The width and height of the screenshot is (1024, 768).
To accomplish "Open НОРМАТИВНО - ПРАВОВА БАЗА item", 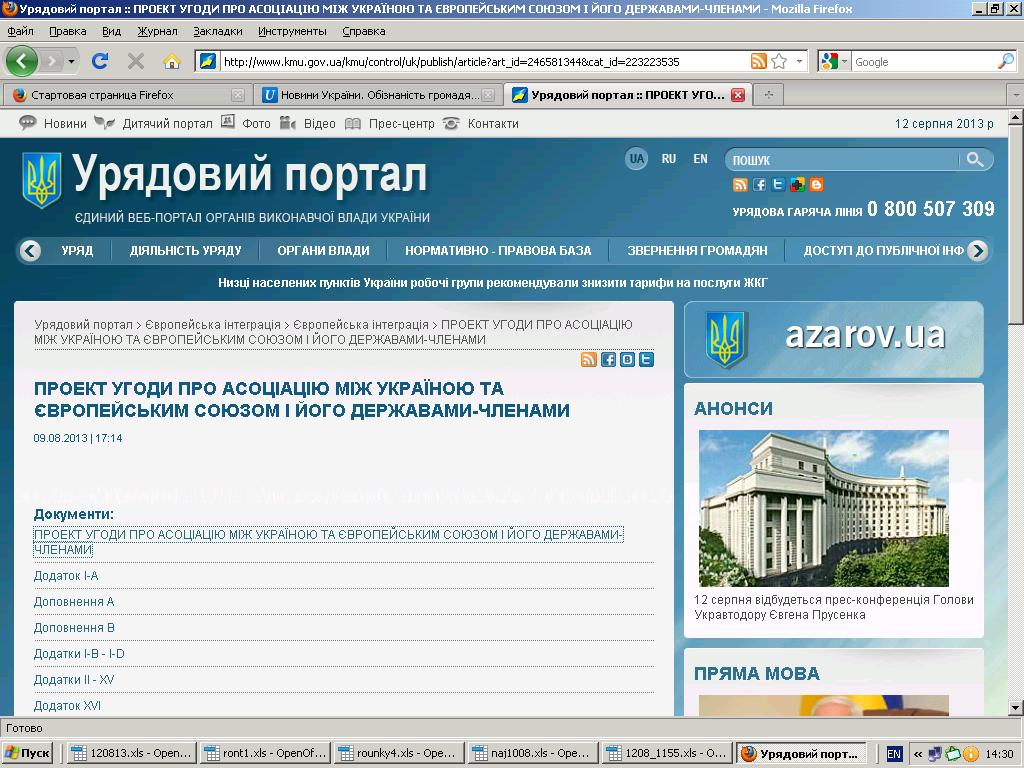I will pyautogui.click(x=498, y=251).
